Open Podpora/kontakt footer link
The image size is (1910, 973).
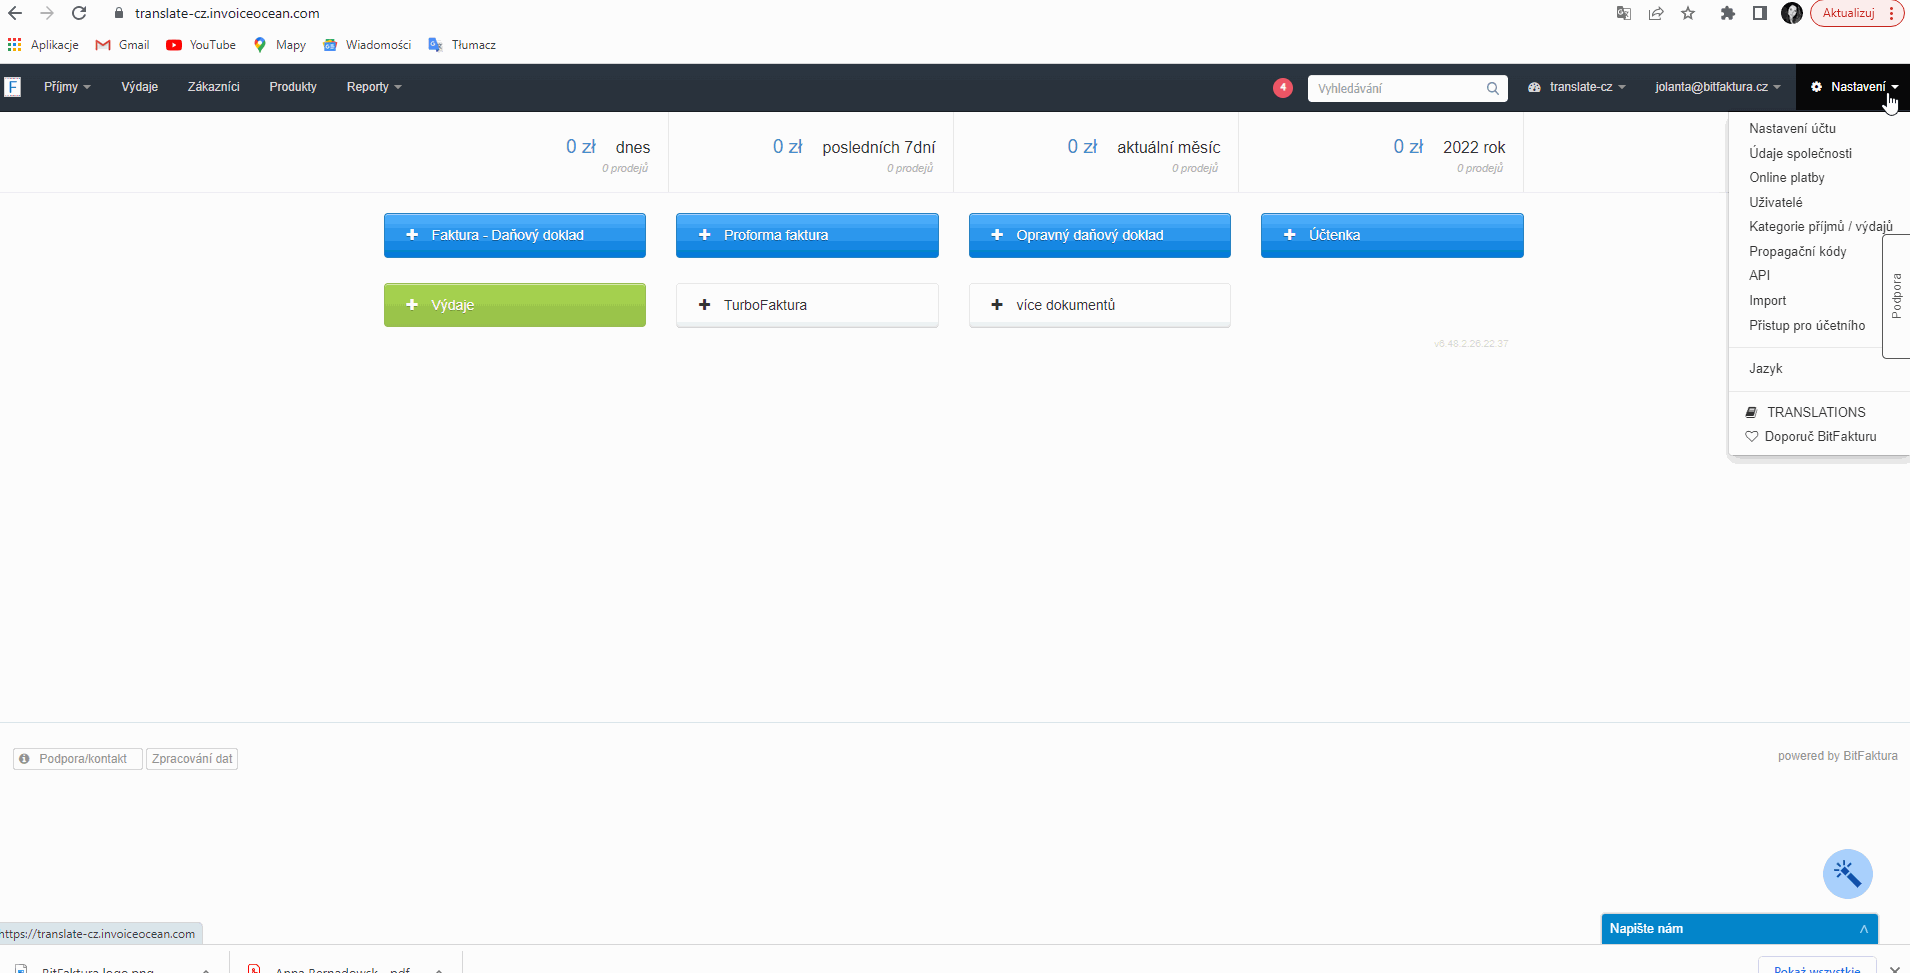pyautogui.click(x=77, y=759)
